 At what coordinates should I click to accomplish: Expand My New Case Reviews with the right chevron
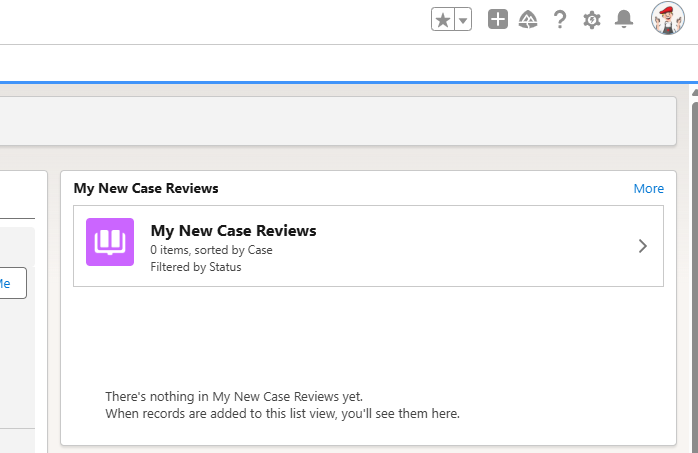tap(643, 246)
